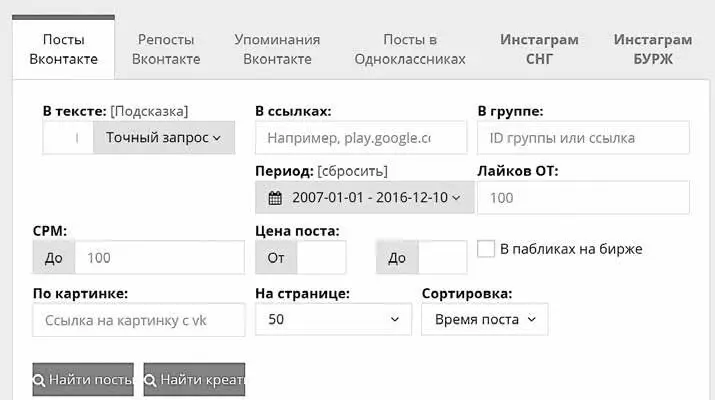Click the Найти креативы button
Viewport: 715px width, 400px height.
click(194, 379)
